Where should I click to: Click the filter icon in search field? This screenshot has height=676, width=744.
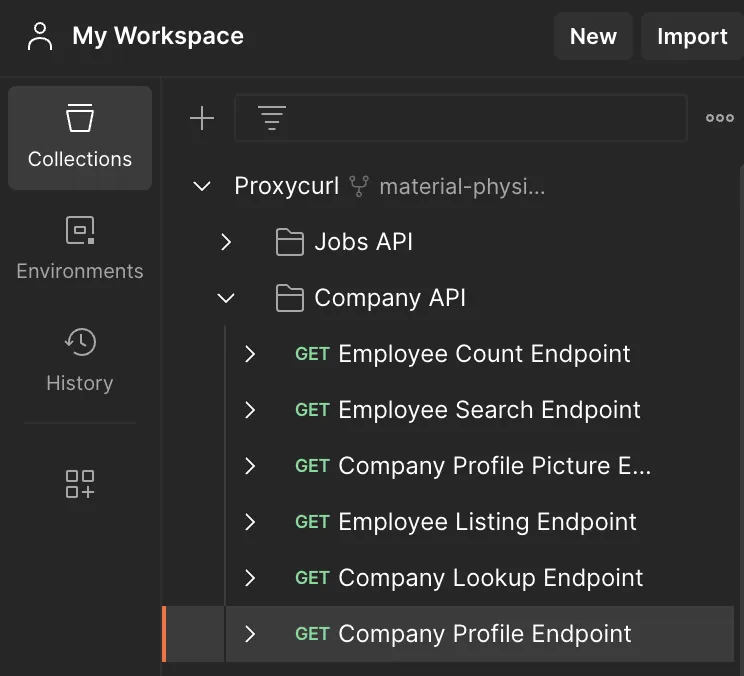tap(272, 118)
